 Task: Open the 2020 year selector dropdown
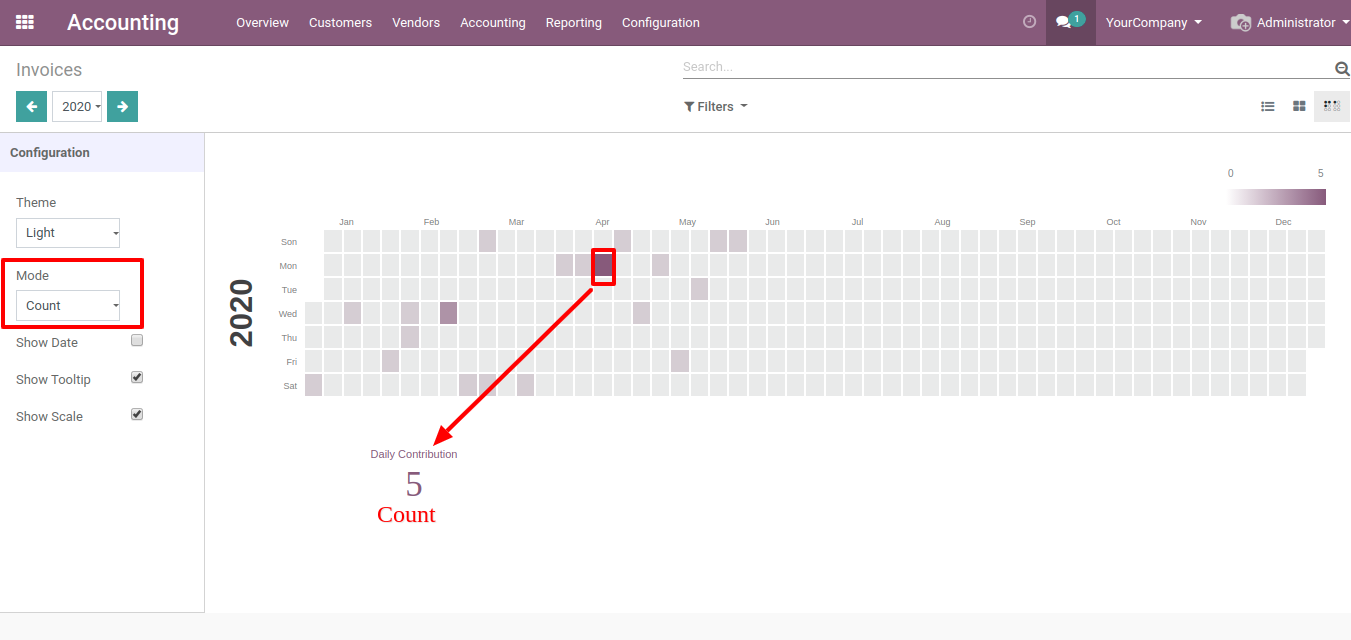77,107
